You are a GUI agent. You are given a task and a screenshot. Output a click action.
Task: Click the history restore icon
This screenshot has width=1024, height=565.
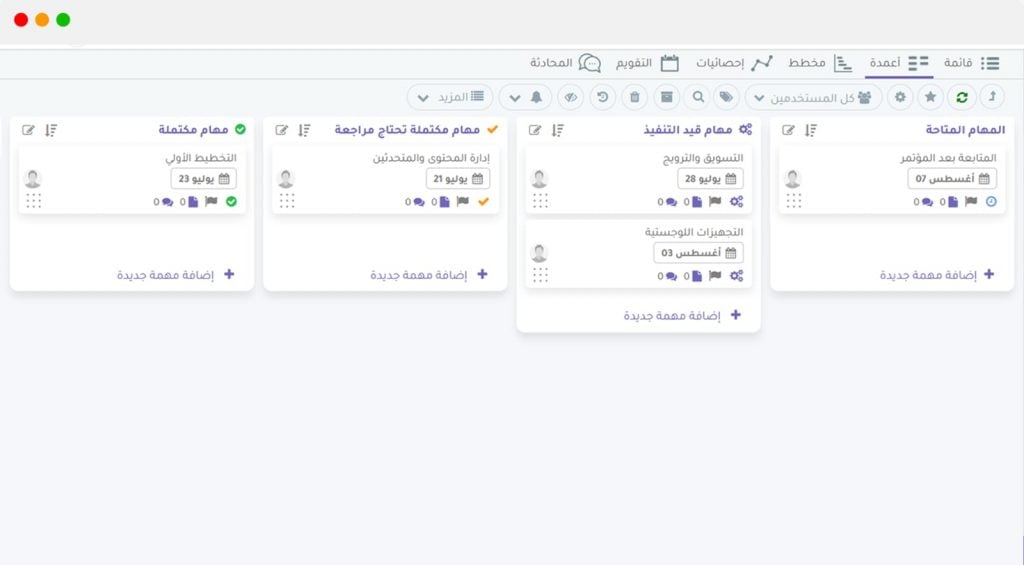[x=603, y=97]
